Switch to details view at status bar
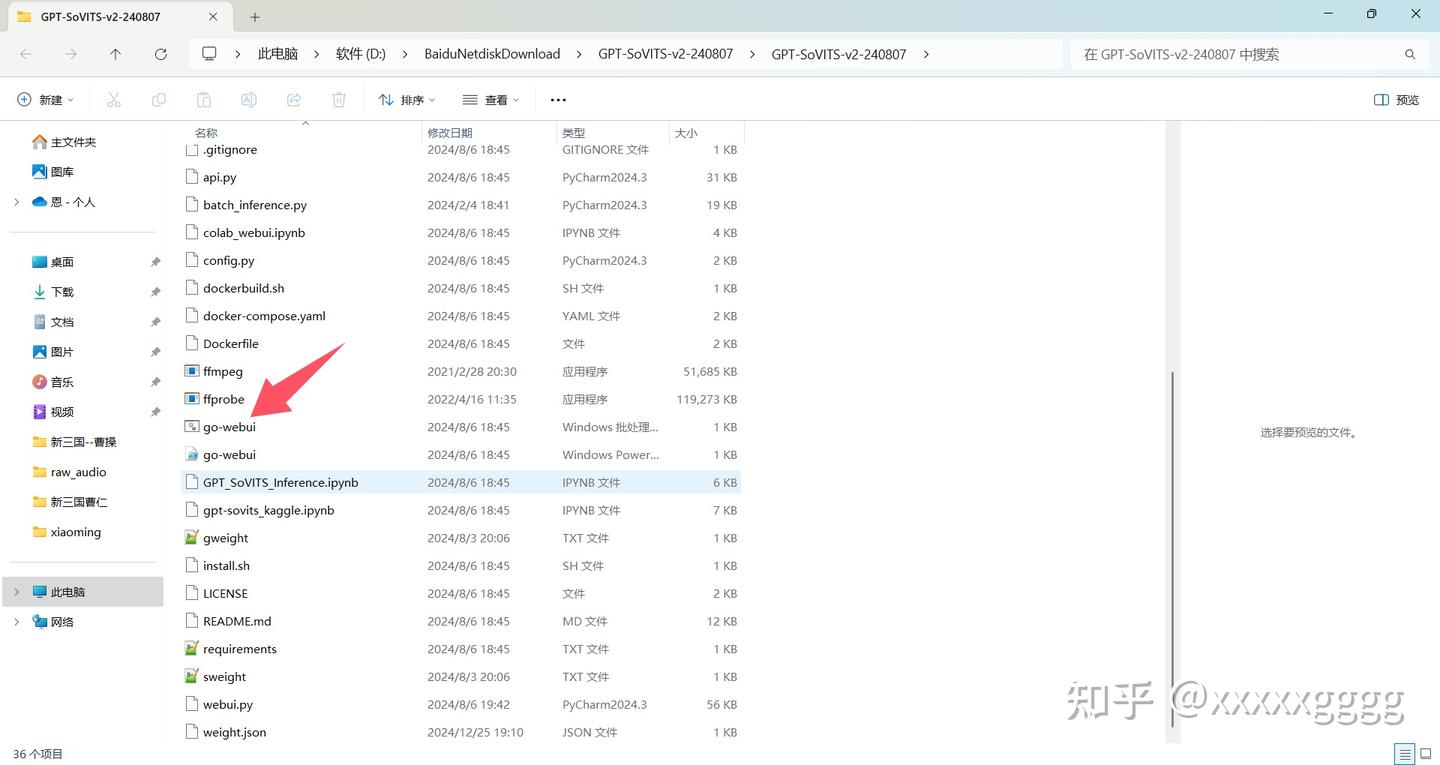Screen dimensions: 1440x765 pos(1402,753)
